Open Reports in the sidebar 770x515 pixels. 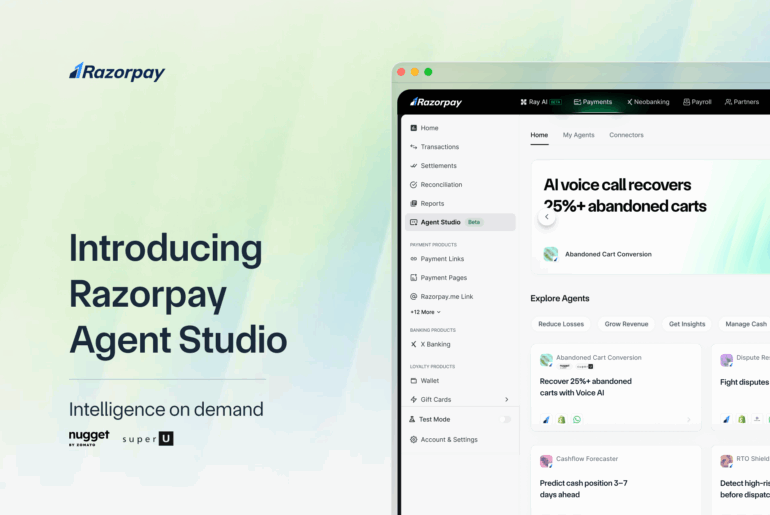click(x=427, y=204)
